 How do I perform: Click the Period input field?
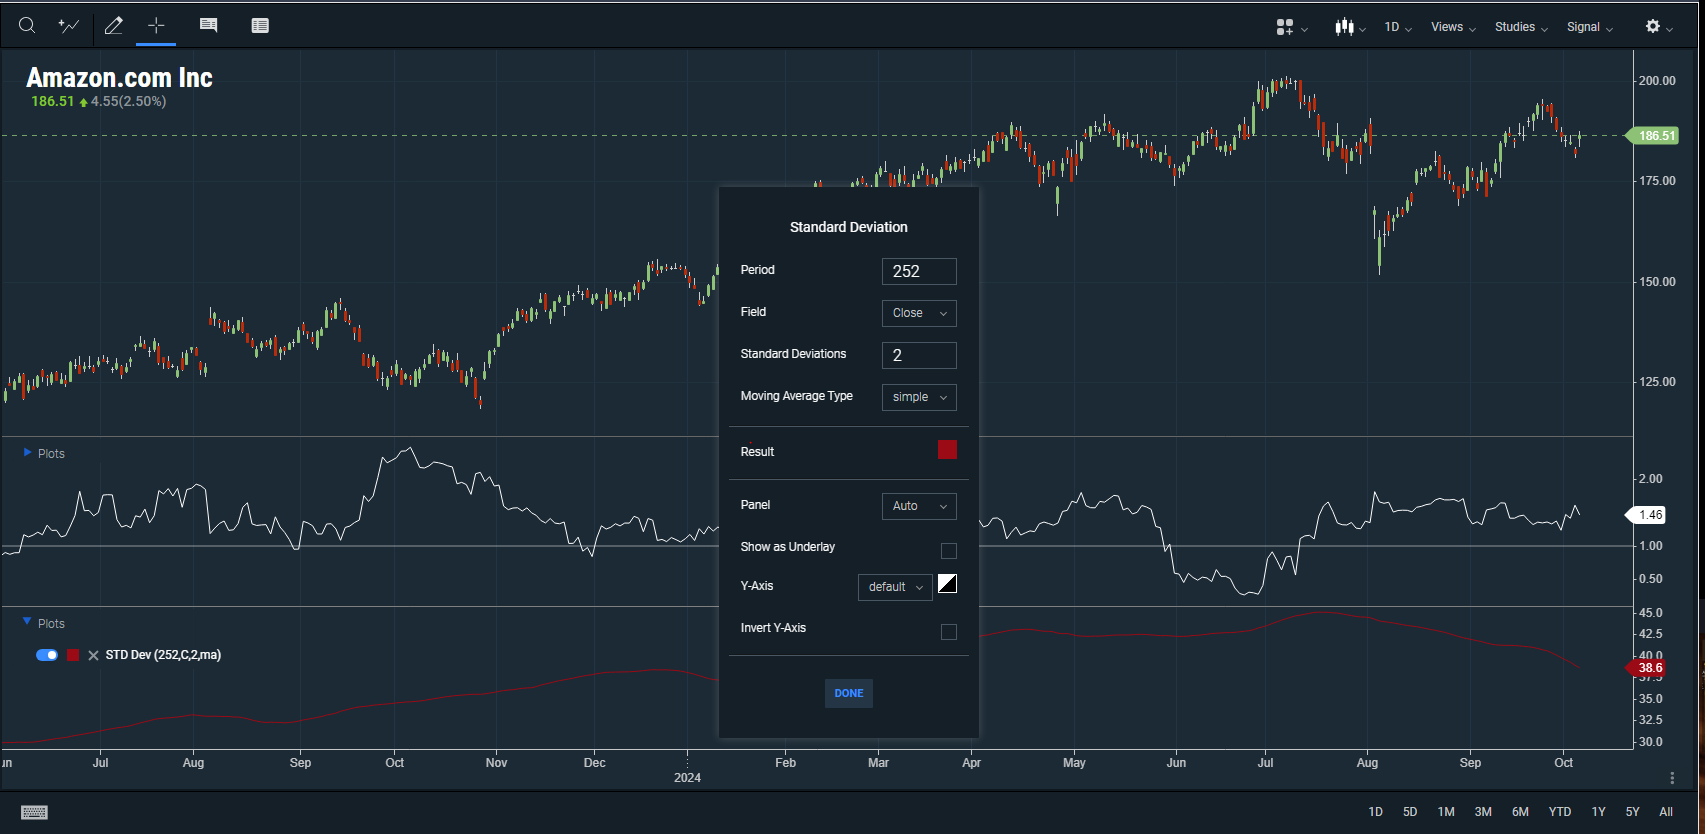click(x=919, y=271)
